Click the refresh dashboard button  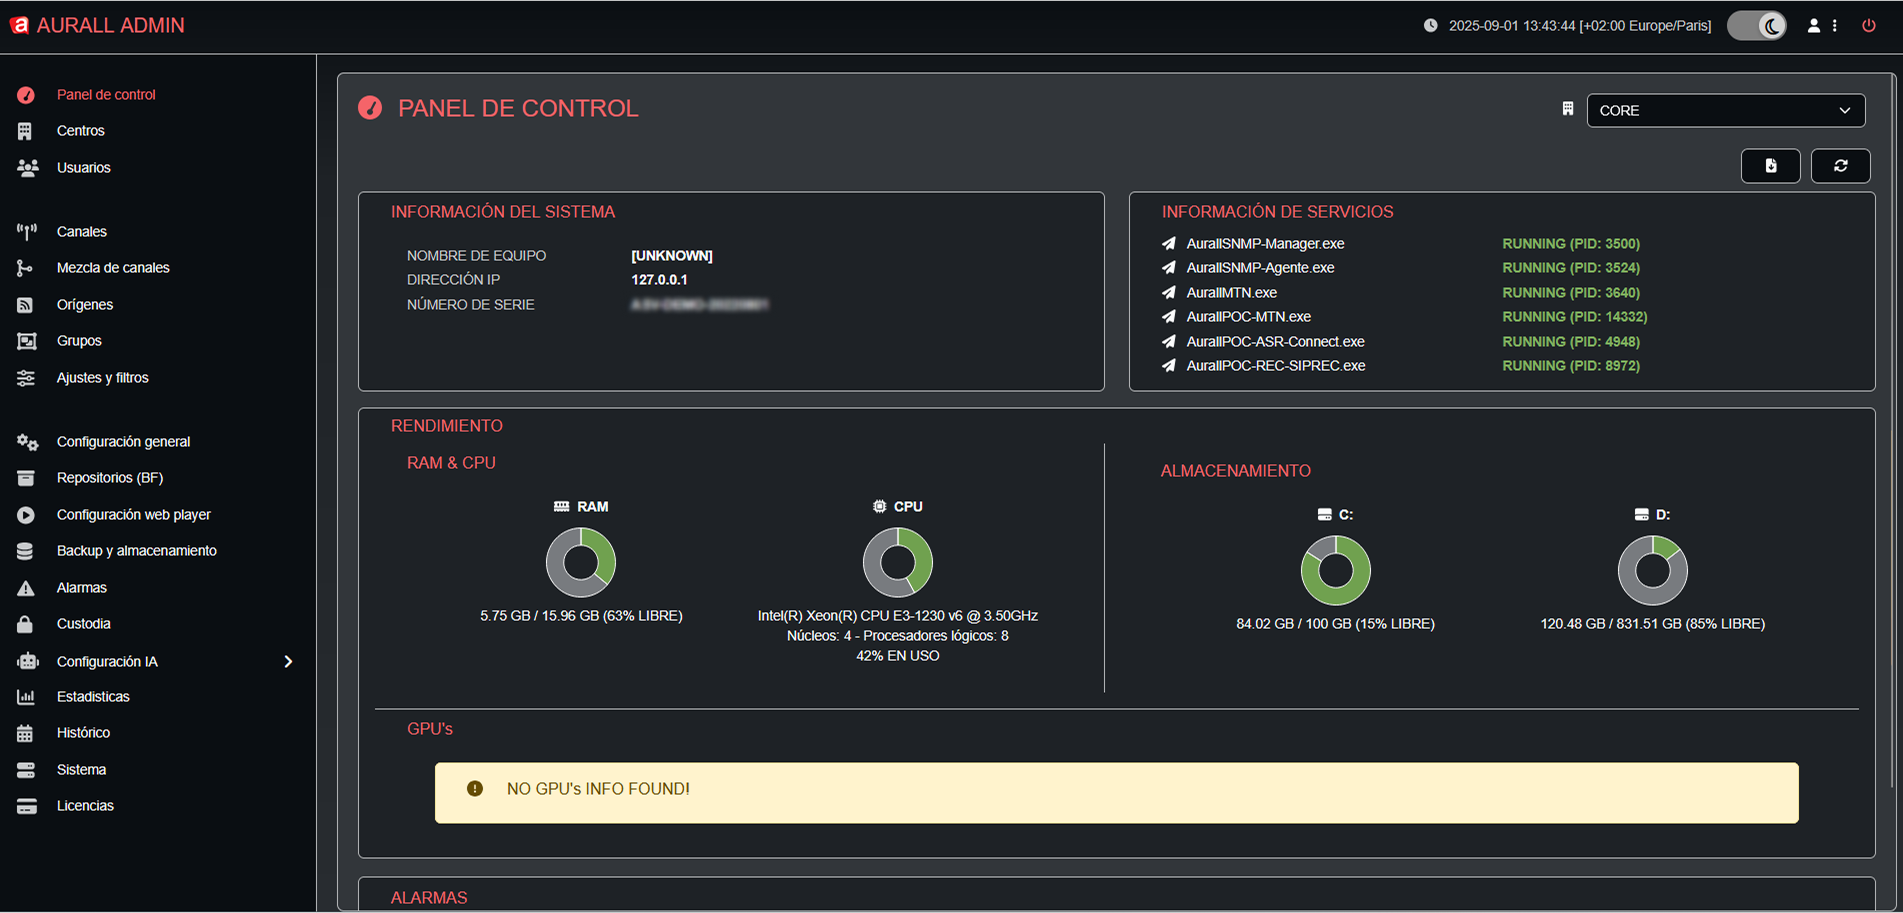click(1840, 166)
